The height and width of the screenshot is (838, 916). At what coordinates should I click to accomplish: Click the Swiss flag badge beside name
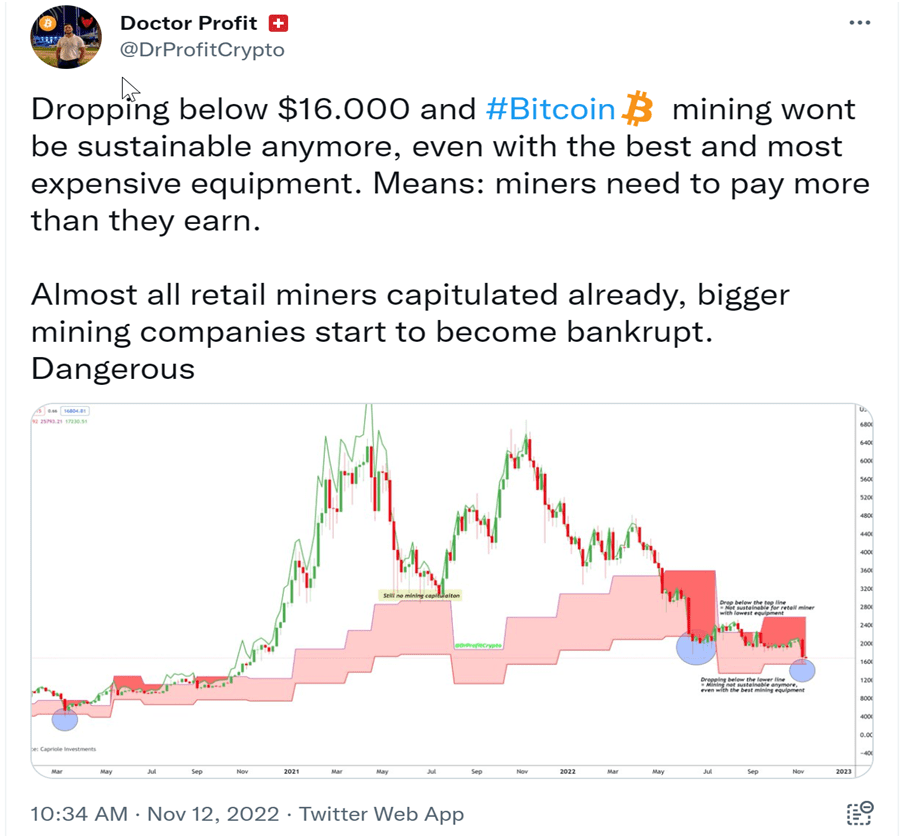click(279, 23)
